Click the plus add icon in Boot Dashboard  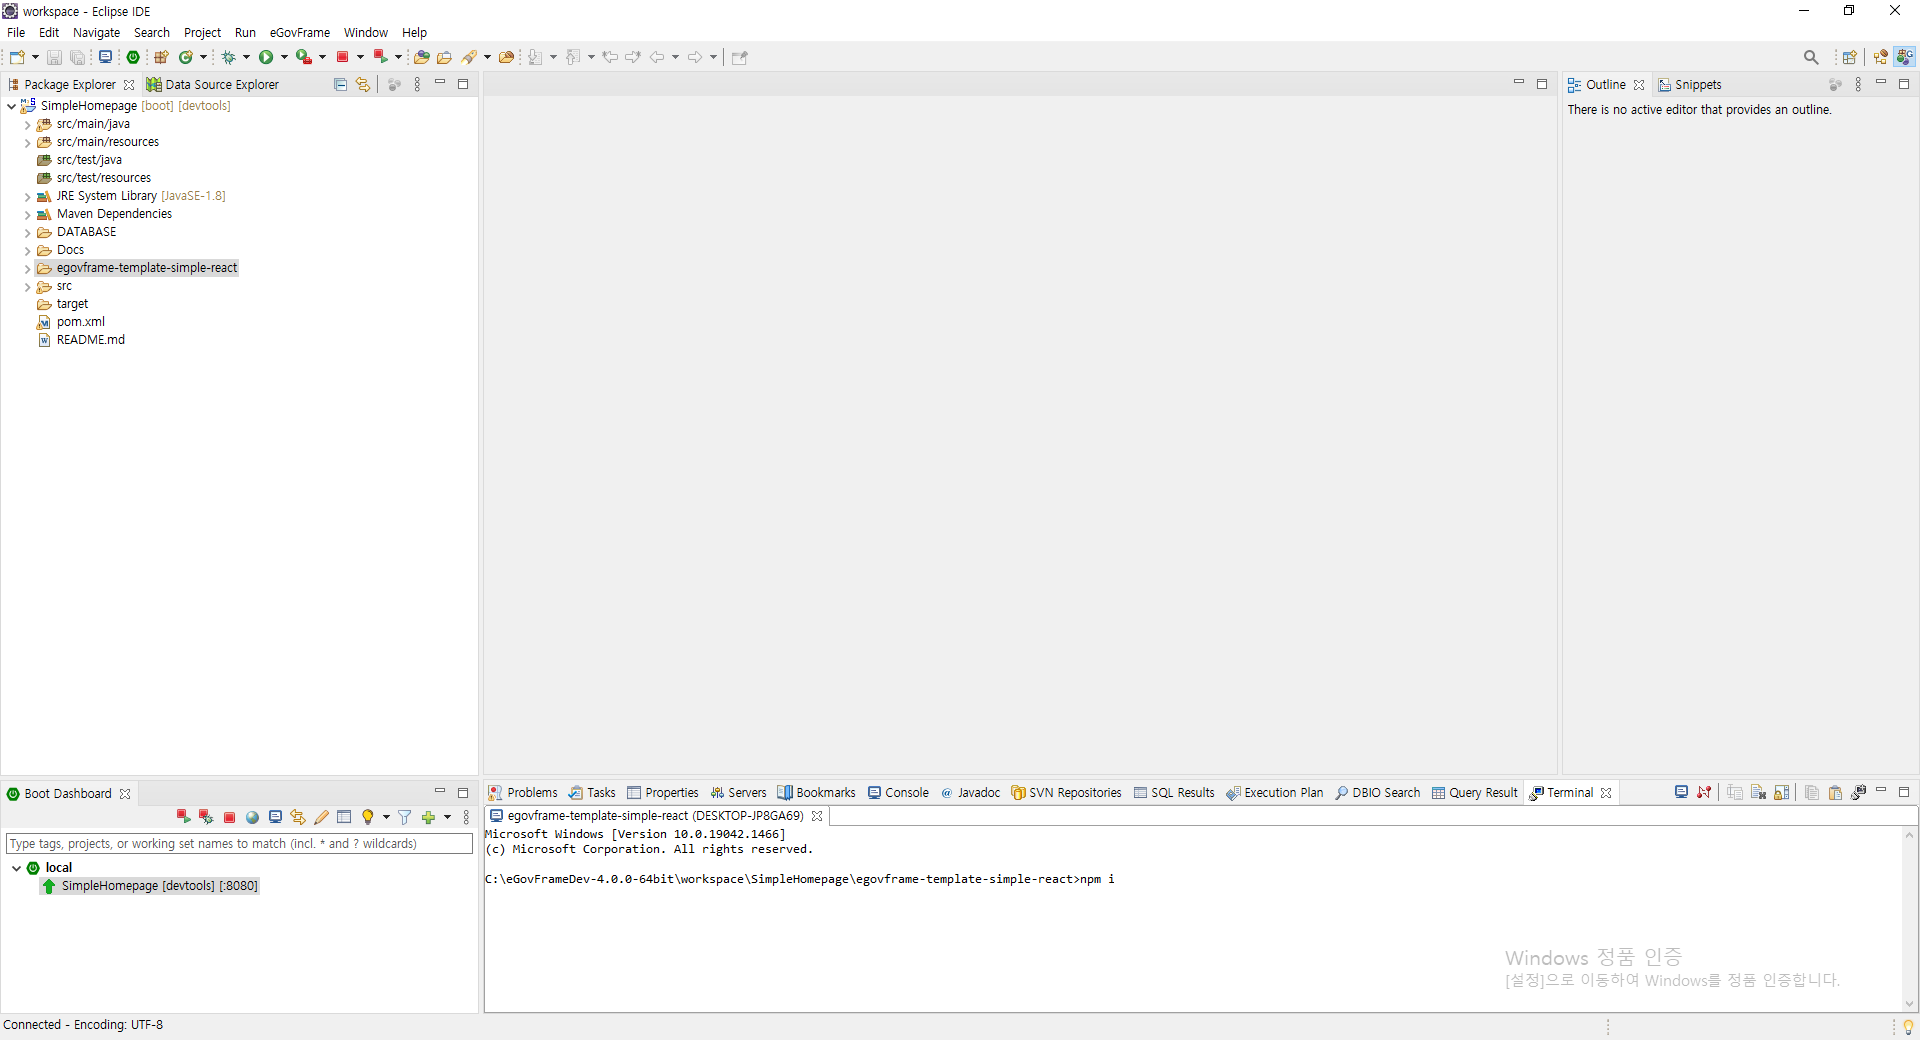(x=428, y=817)
